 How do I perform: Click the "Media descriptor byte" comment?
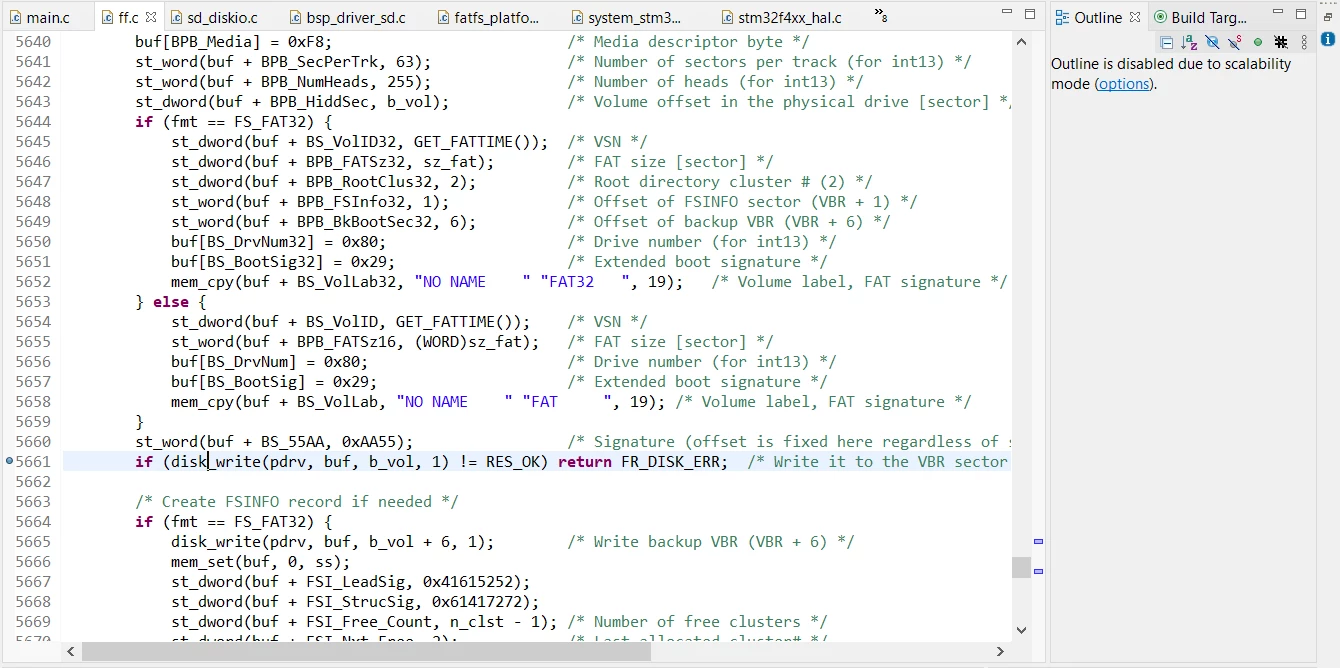point(688,41)
